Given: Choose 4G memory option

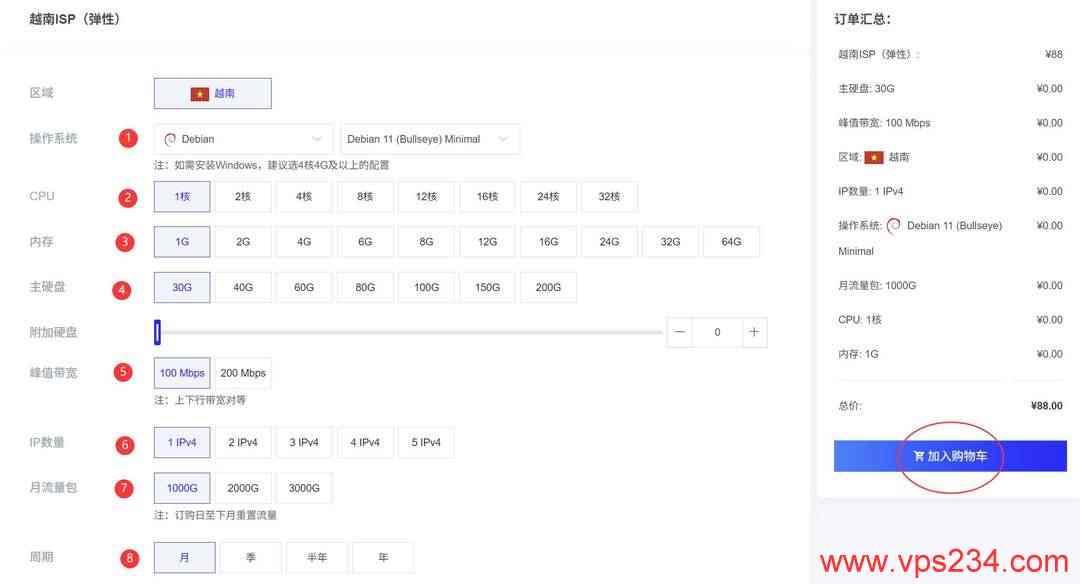Looking at the screenshot, I should (304, 242).
